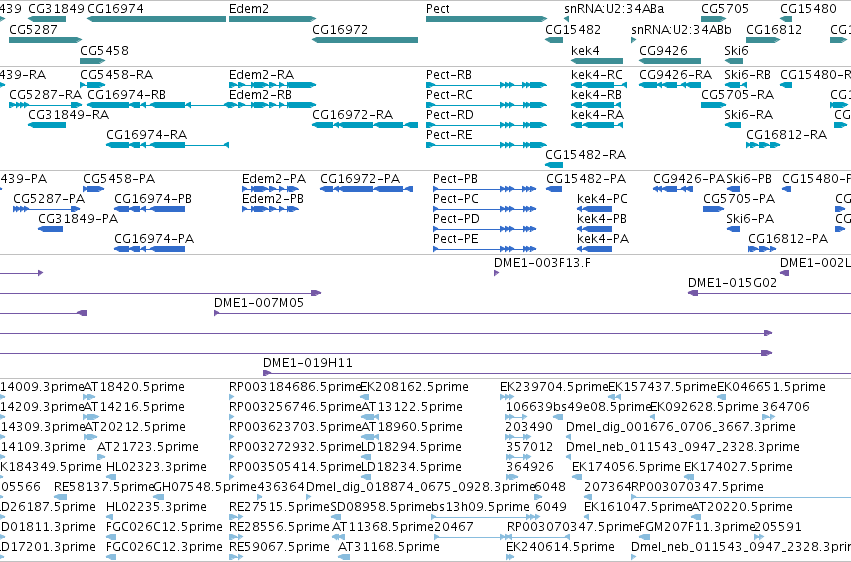Click EST label EK240614.5prime
The width and height of the screenshot is (851, 562).
(x=560, y=547)
